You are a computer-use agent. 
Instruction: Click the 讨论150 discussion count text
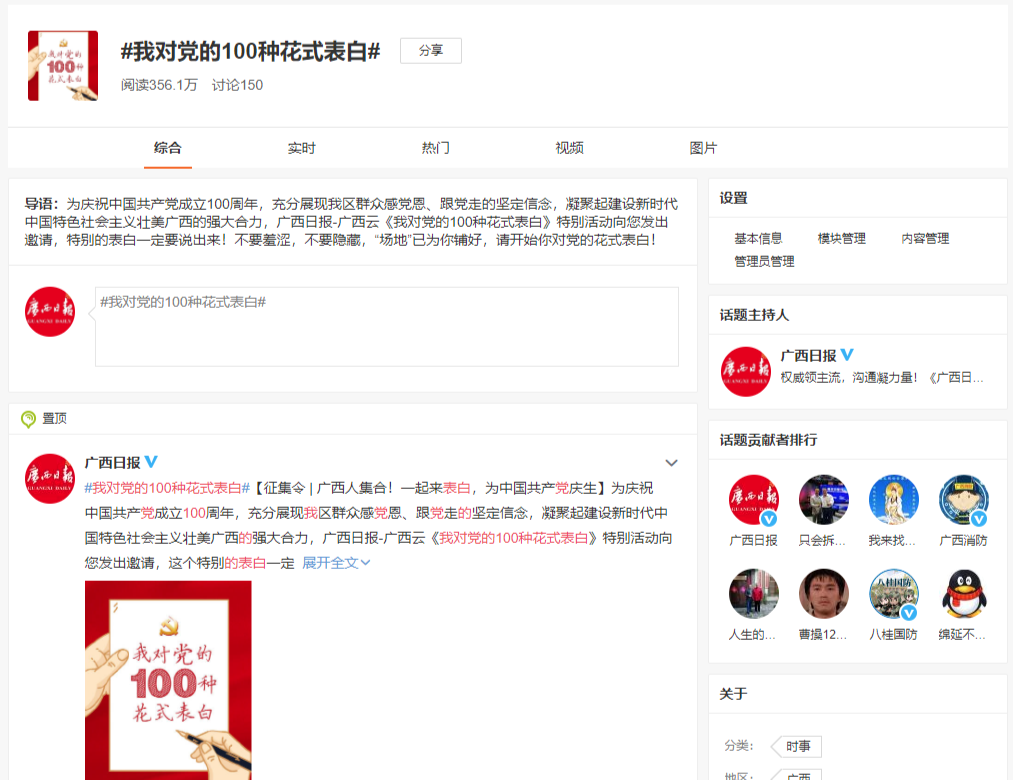click(x=237, y=85)
